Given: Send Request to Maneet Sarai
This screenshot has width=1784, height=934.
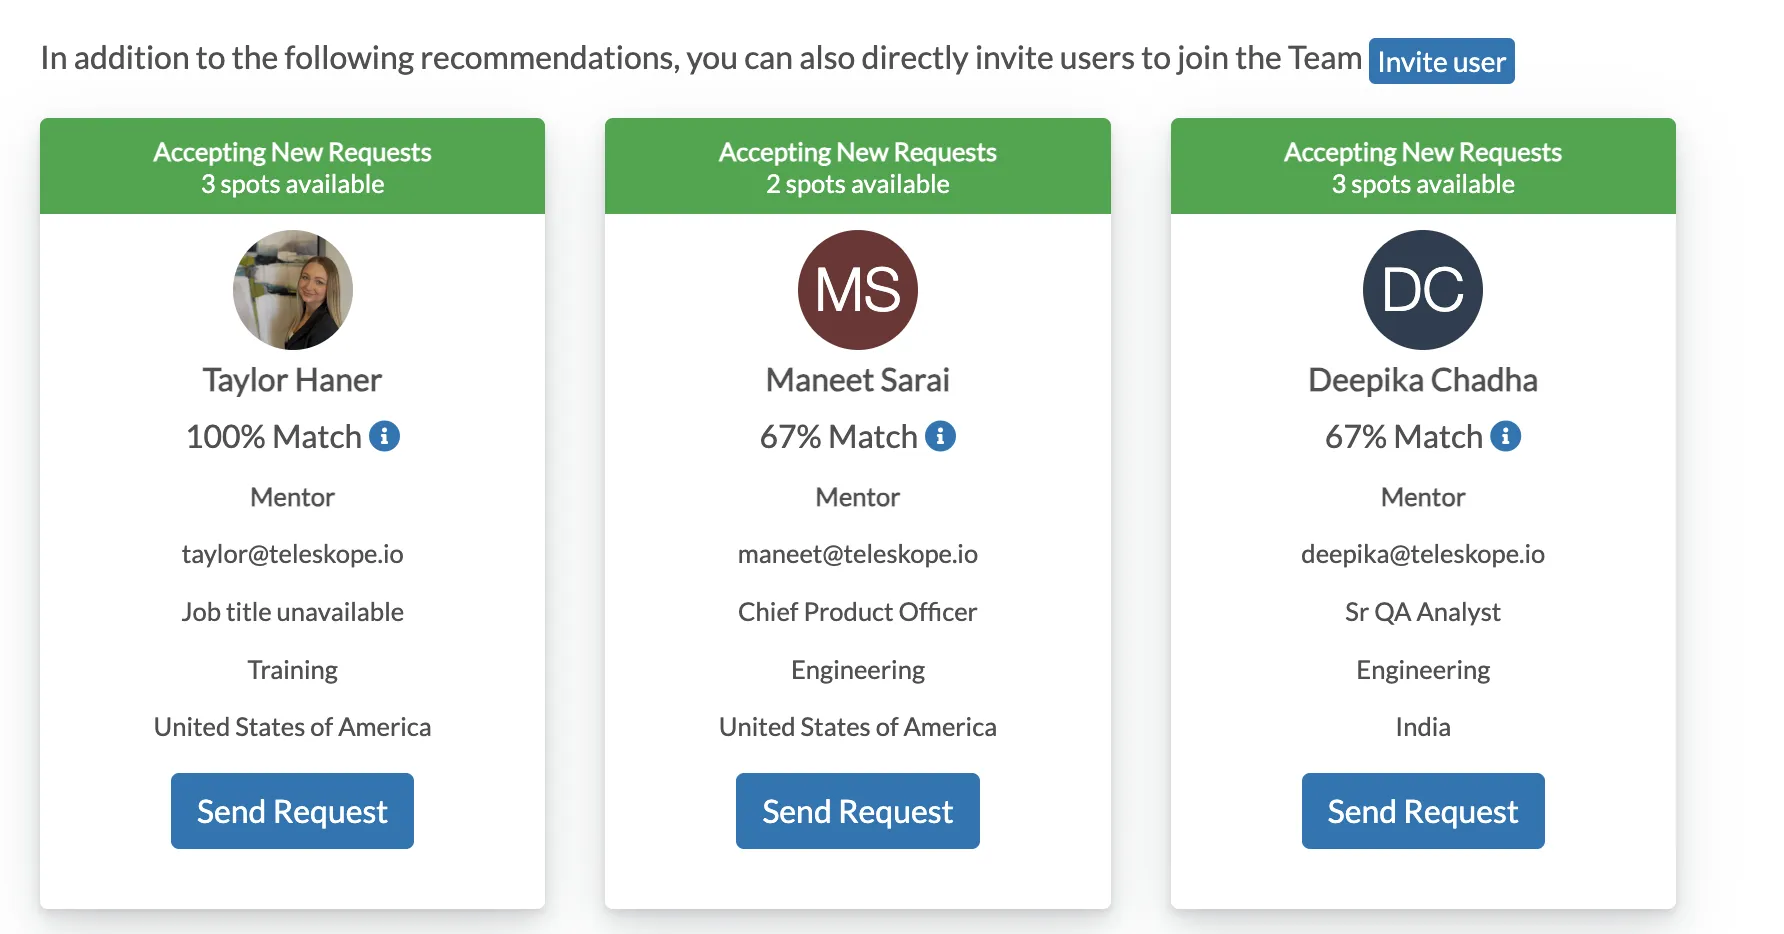Looking at the screenshot, I should 858,811.
